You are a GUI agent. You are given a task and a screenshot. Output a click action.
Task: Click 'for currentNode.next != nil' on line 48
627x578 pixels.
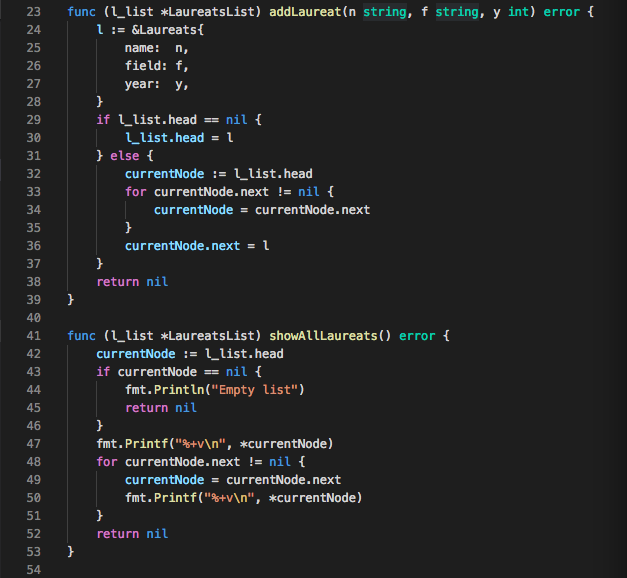pyautogui.click(x=194, y=462)
